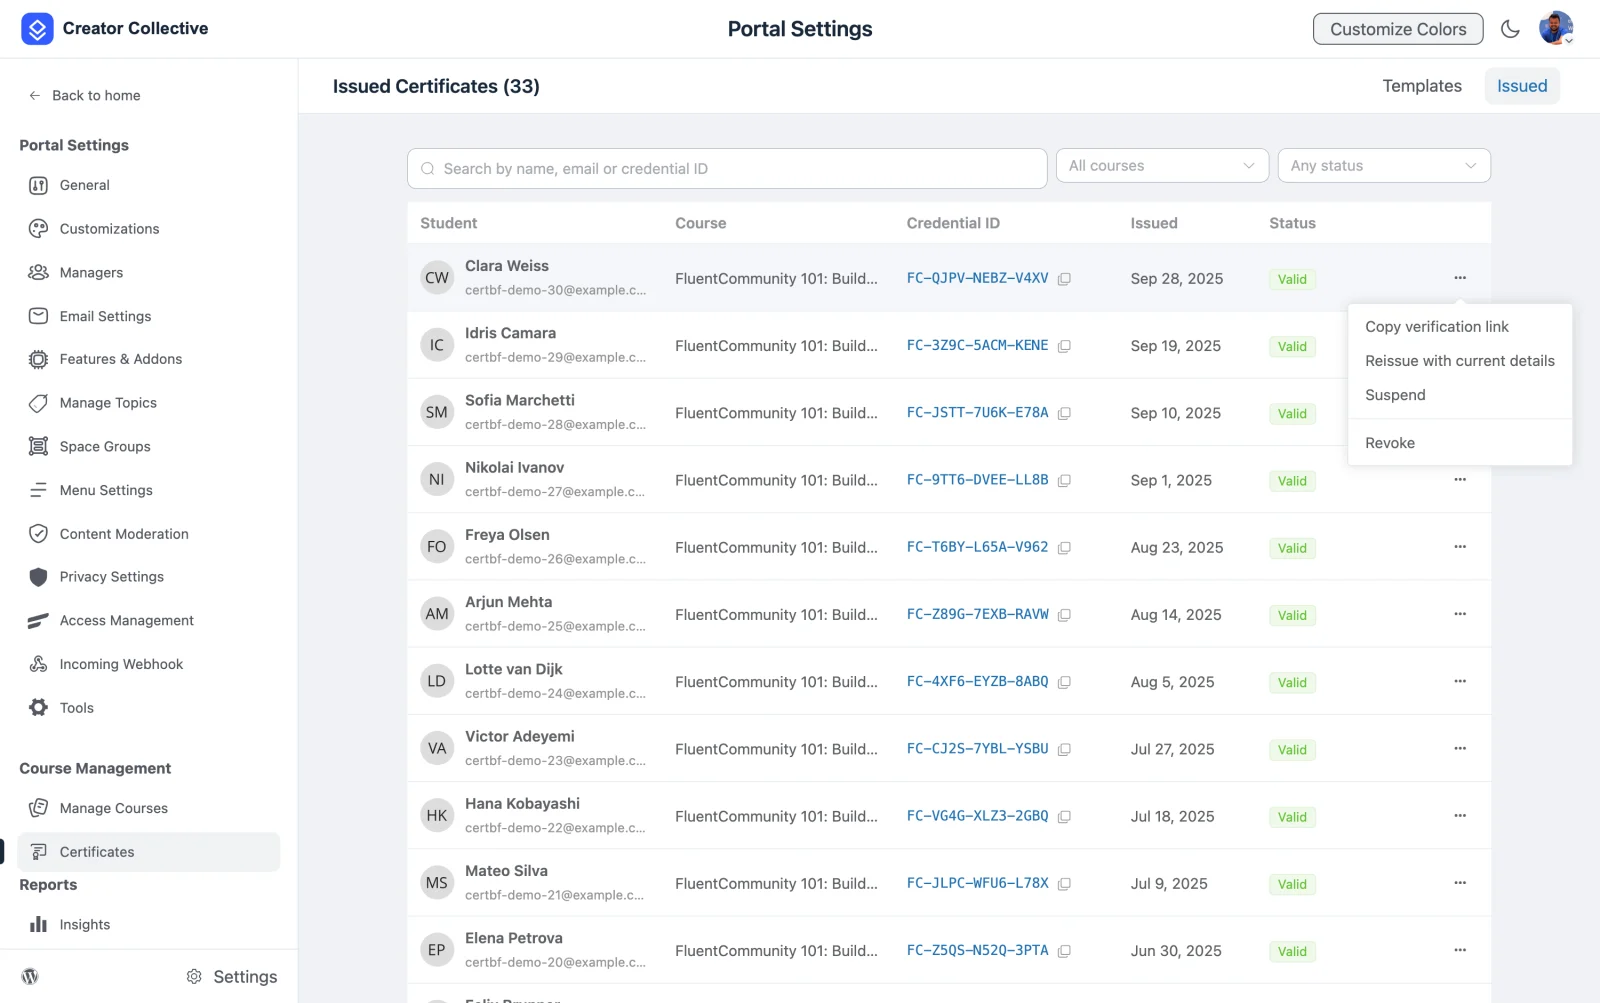Viewport: 1600px width, 1003px height.
Task: Open Settings at sidebar bottom
Action: coord(232,977)
